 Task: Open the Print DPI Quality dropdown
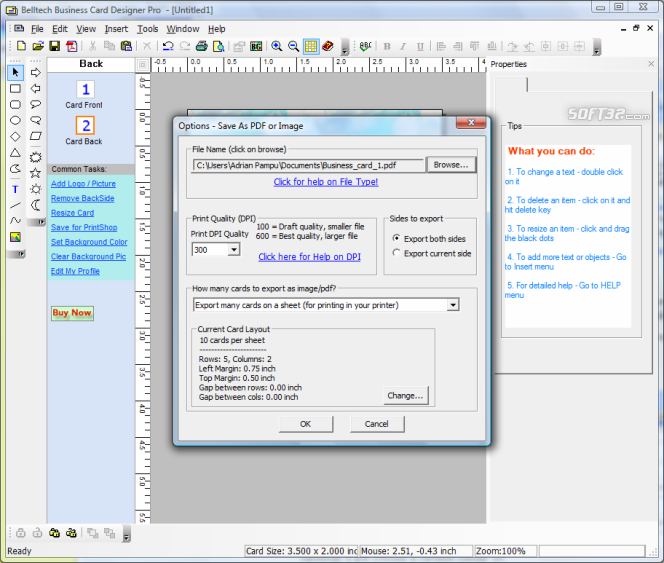(234, 250)
